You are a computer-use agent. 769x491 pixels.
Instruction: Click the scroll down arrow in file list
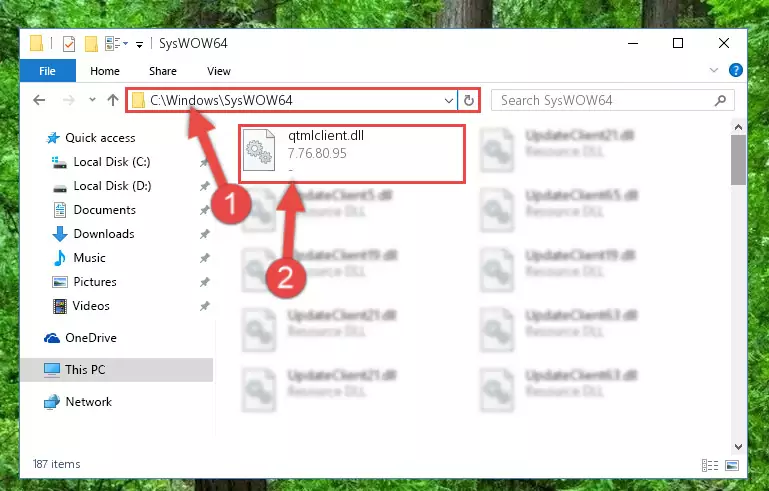click(x=739, y=446)
